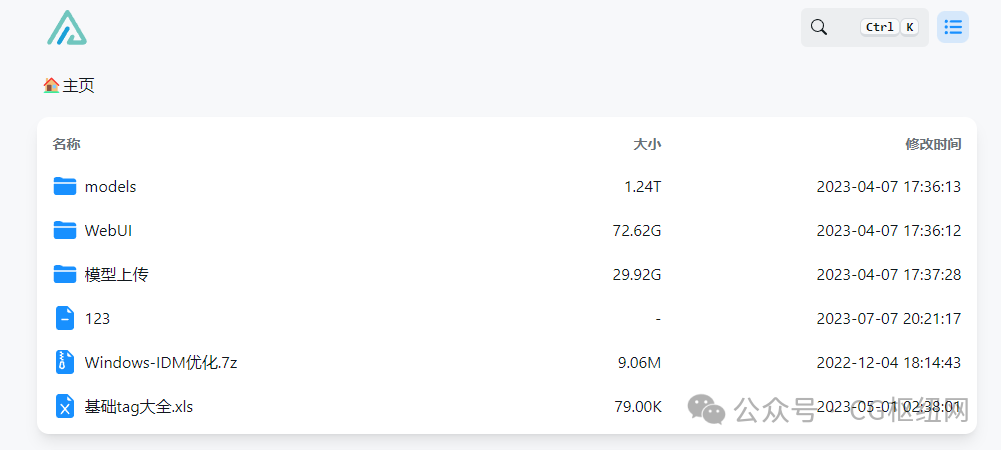Open the WebUI folder icon
The height and width of the screenshot is (450, 1001).
click(65, 230)
